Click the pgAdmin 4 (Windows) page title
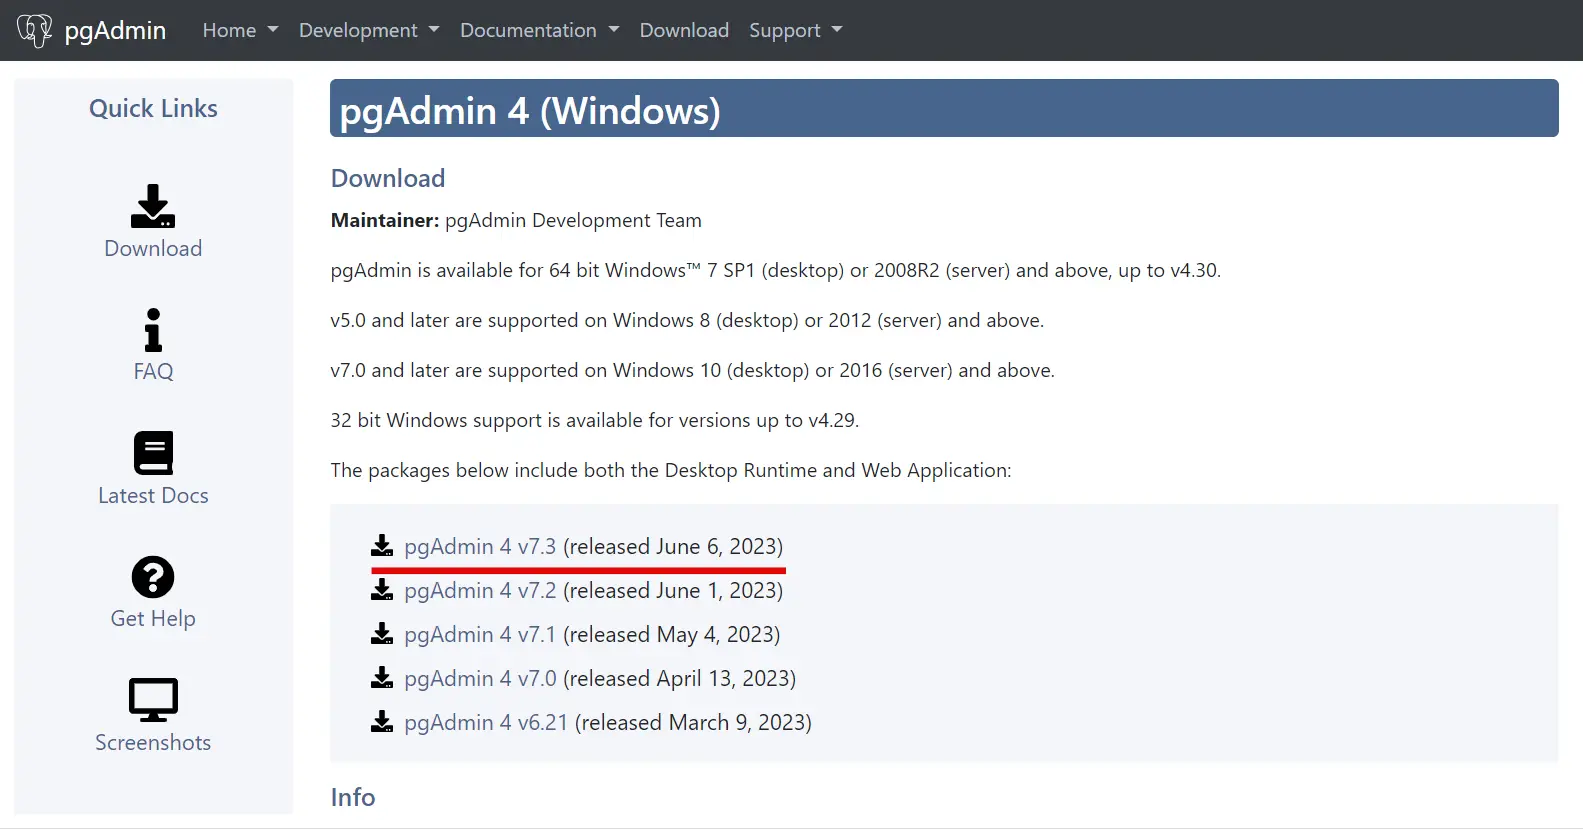The width and height of the screenshot is (1583, 832). click(530, 110)
